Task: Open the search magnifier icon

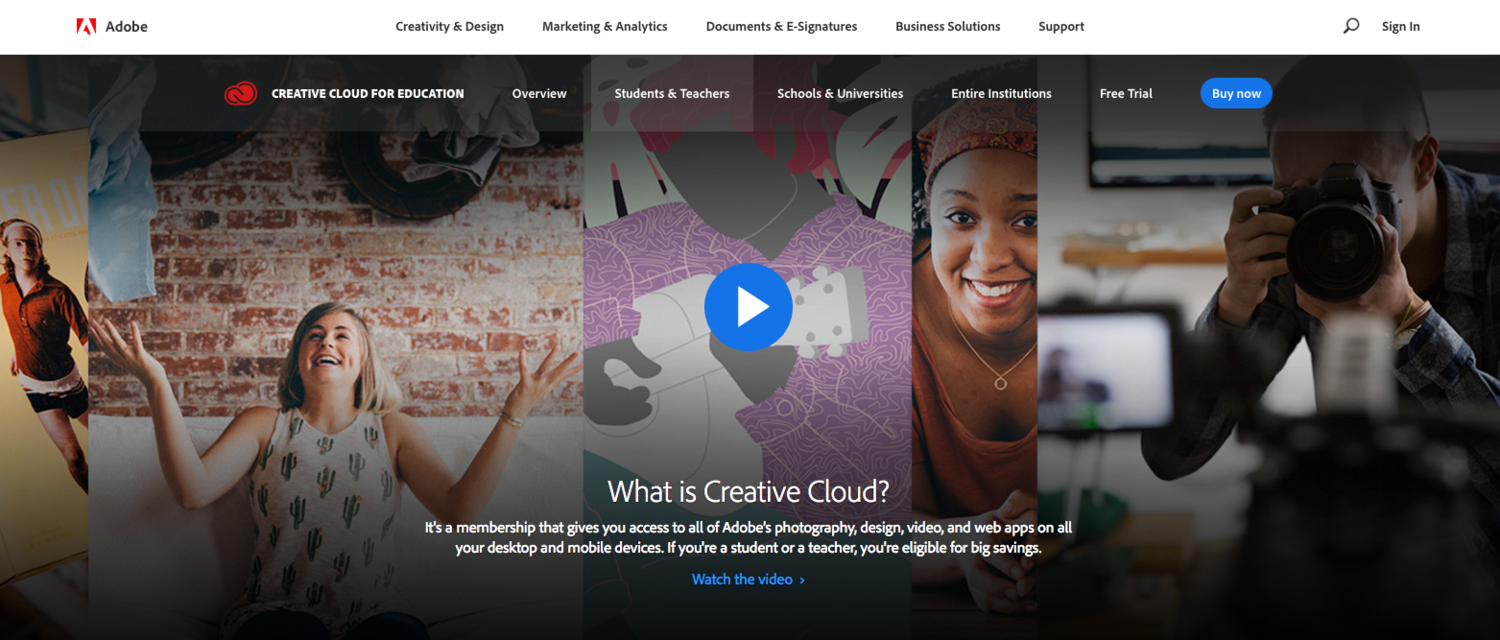Action: tap(1351, 26)
